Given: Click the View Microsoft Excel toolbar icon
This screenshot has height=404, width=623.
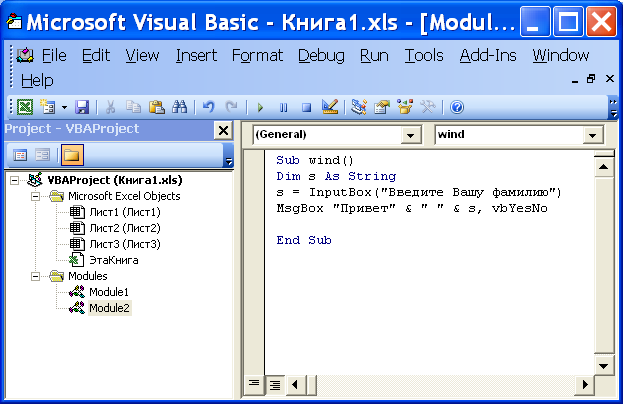Looking at the screenshot, I should point(25,107).
